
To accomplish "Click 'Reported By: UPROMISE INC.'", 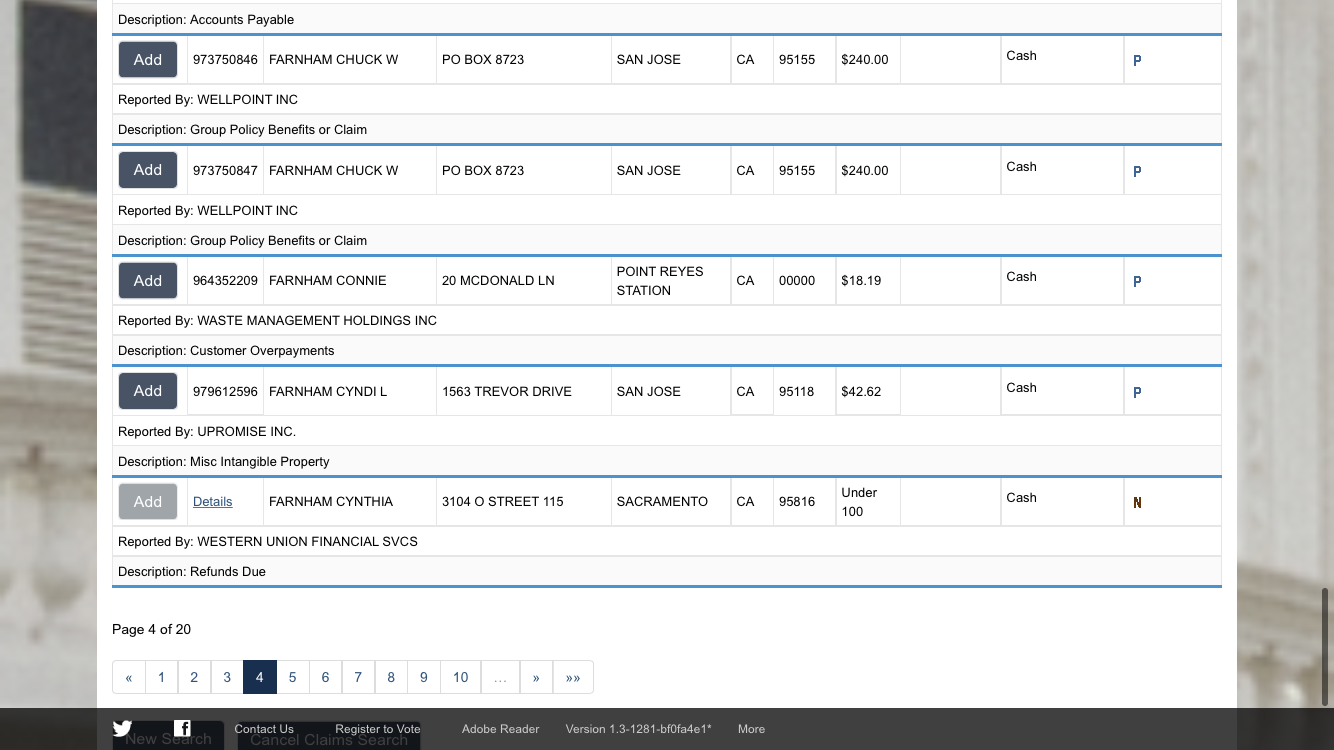I will click(x=207, y=432).
